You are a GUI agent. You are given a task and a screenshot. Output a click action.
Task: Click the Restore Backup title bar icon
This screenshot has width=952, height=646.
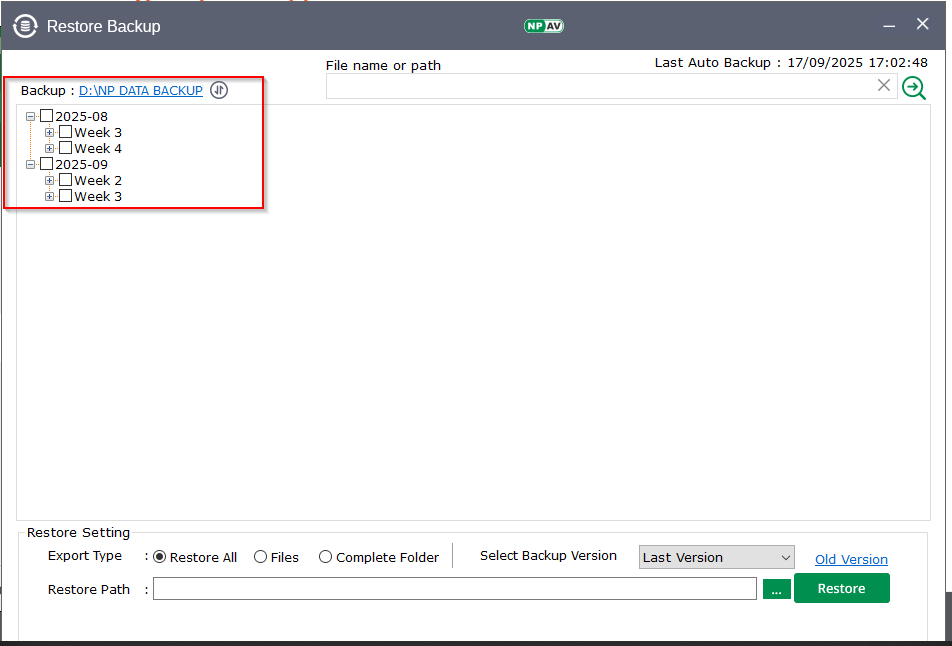(x=25, y=26)
